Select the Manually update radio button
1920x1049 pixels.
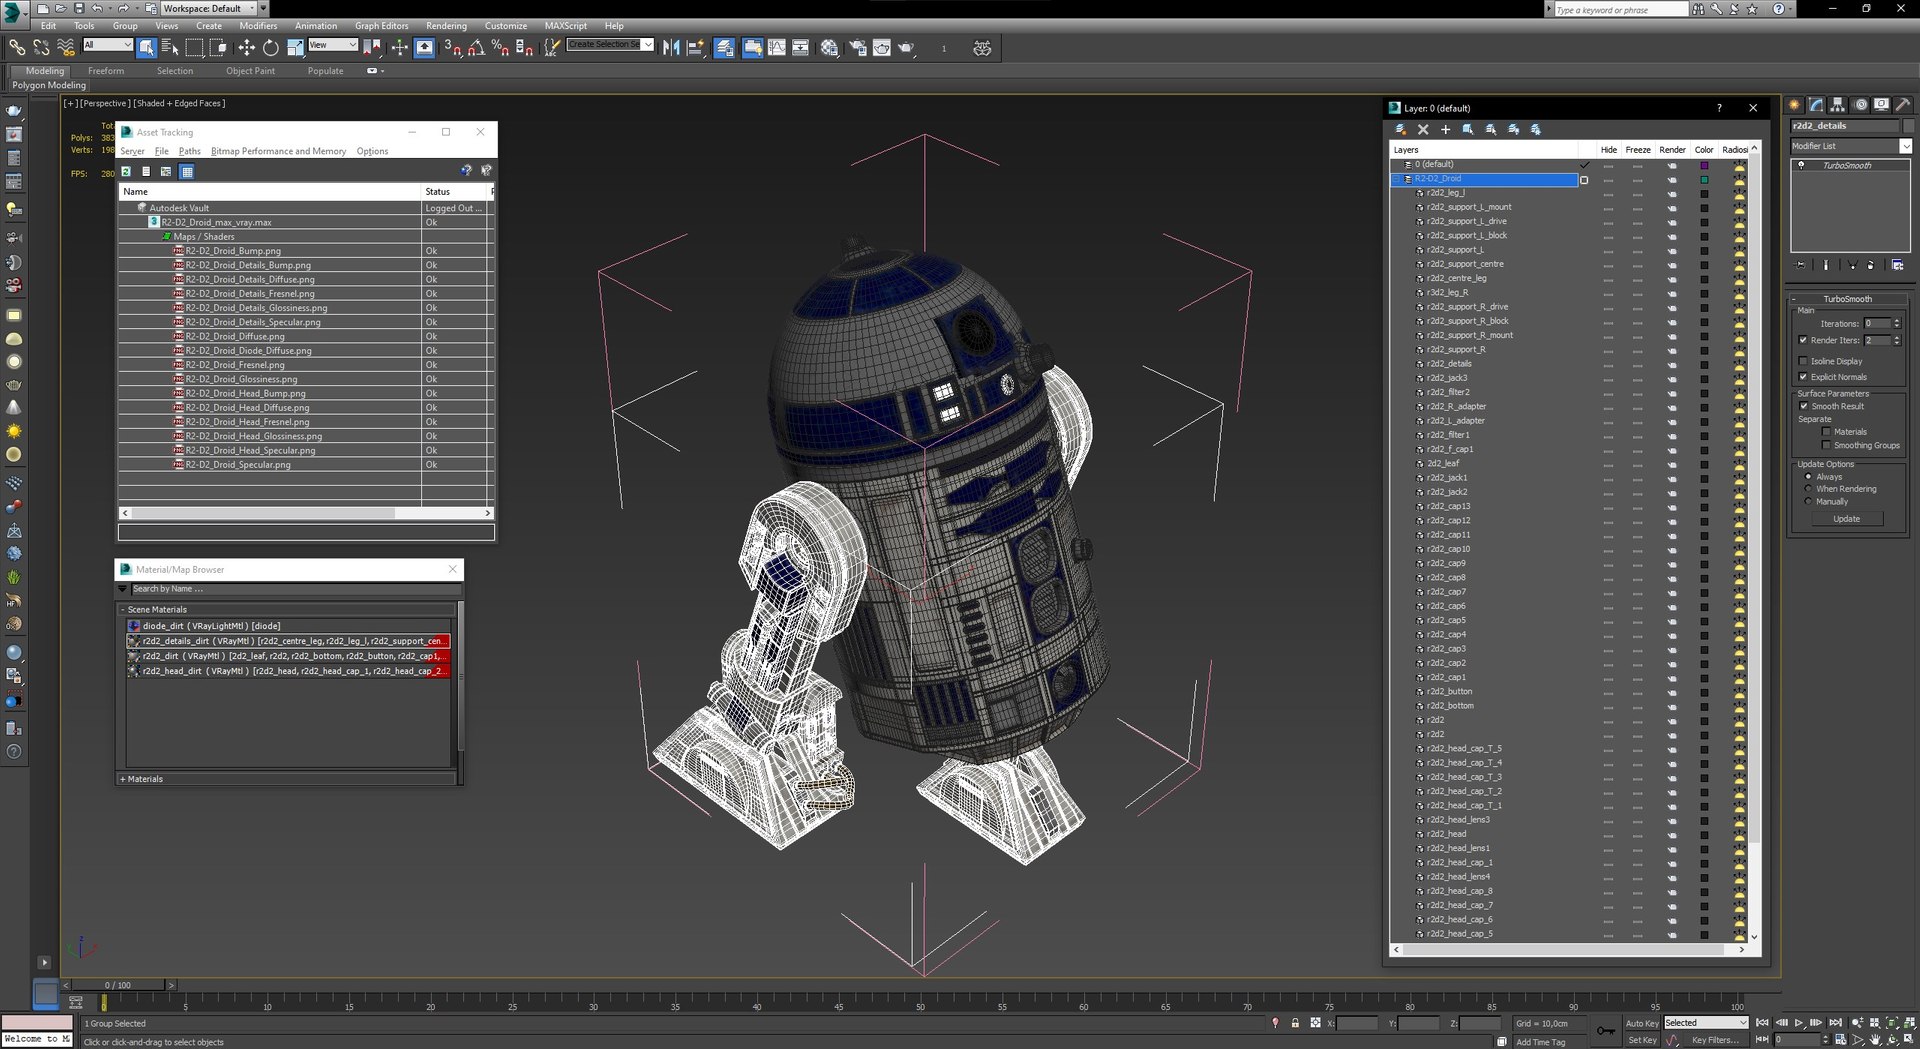coord(1808,502)
